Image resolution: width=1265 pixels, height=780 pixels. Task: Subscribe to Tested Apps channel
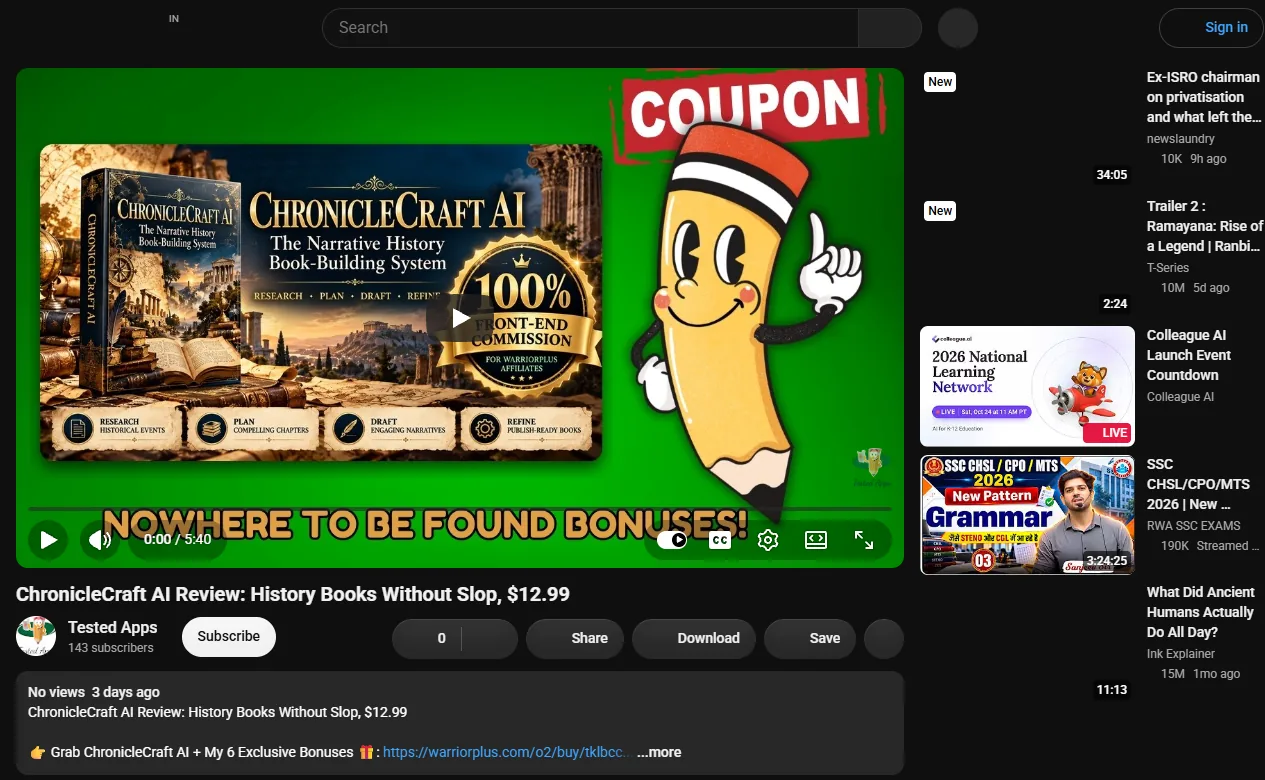(229, 637)
